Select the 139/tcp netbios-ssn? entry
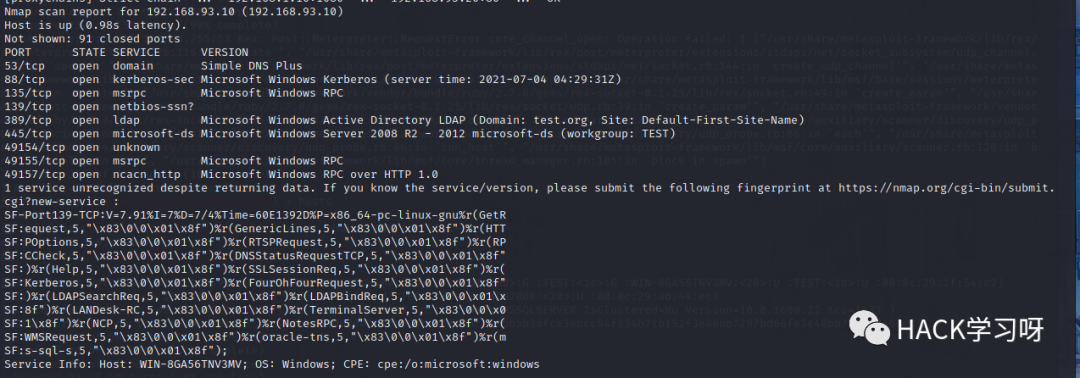The height and width of the screenshot is (378, 1080). pyautogui.click(x=99, y=107)
